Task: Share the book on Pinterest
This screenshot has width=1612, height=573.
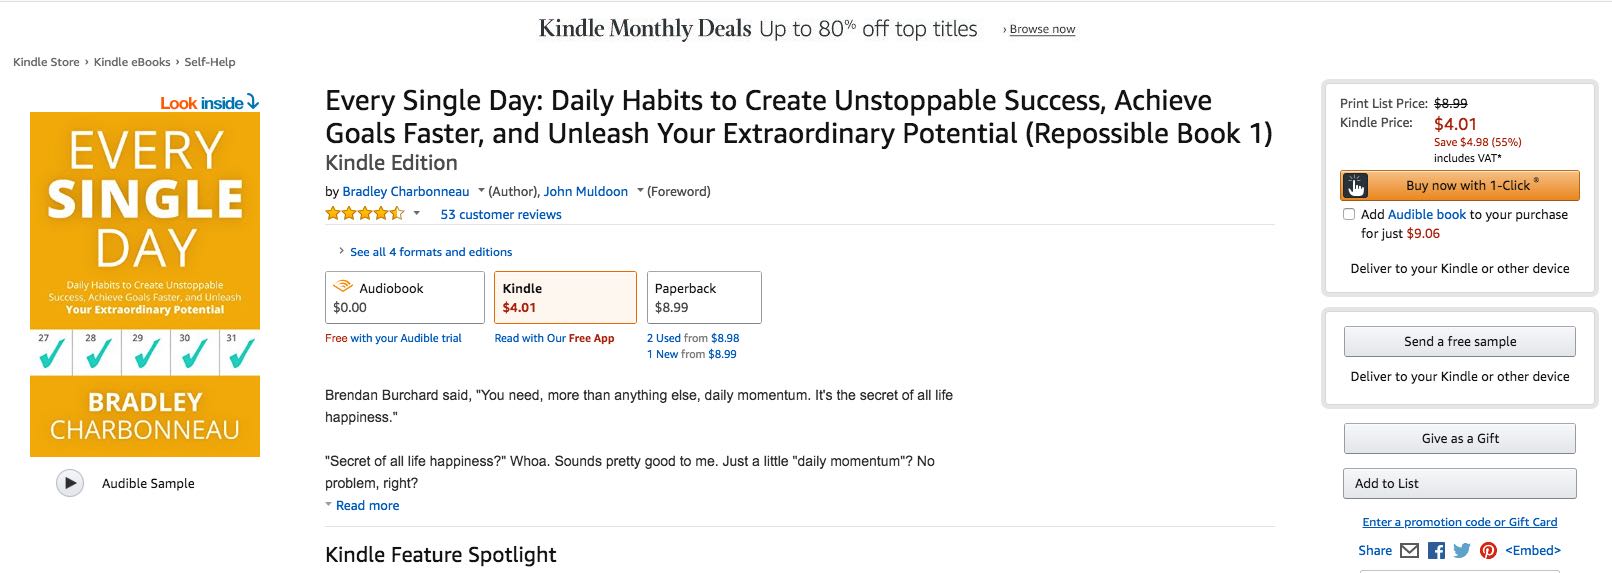Action: pos(1488,550)
